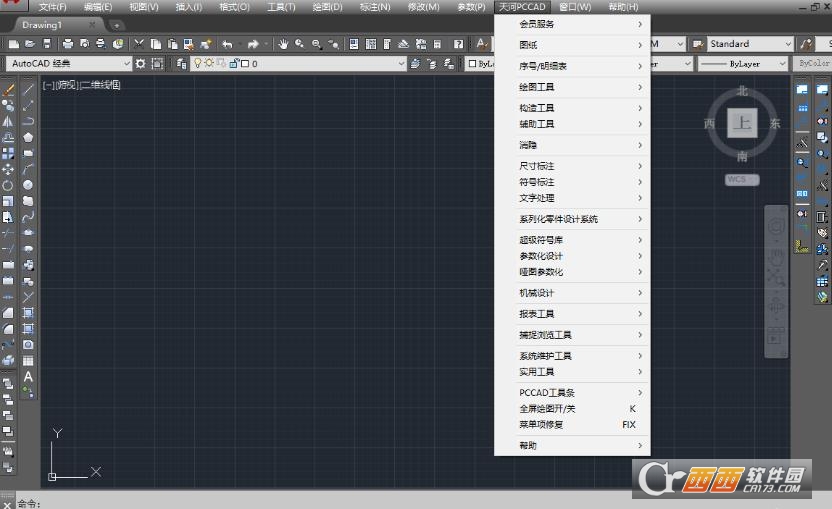Click 东 on the ViewCube compass

click(x=775, y=124)
